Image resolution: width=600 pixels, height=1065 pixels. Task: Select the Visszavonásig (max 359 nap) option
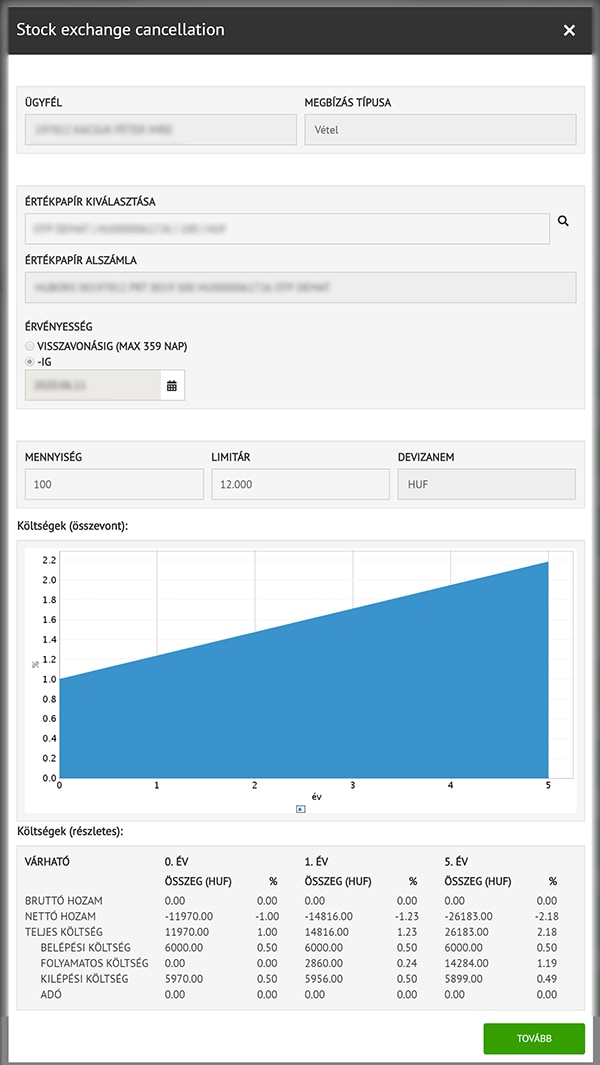coord(30,346)
